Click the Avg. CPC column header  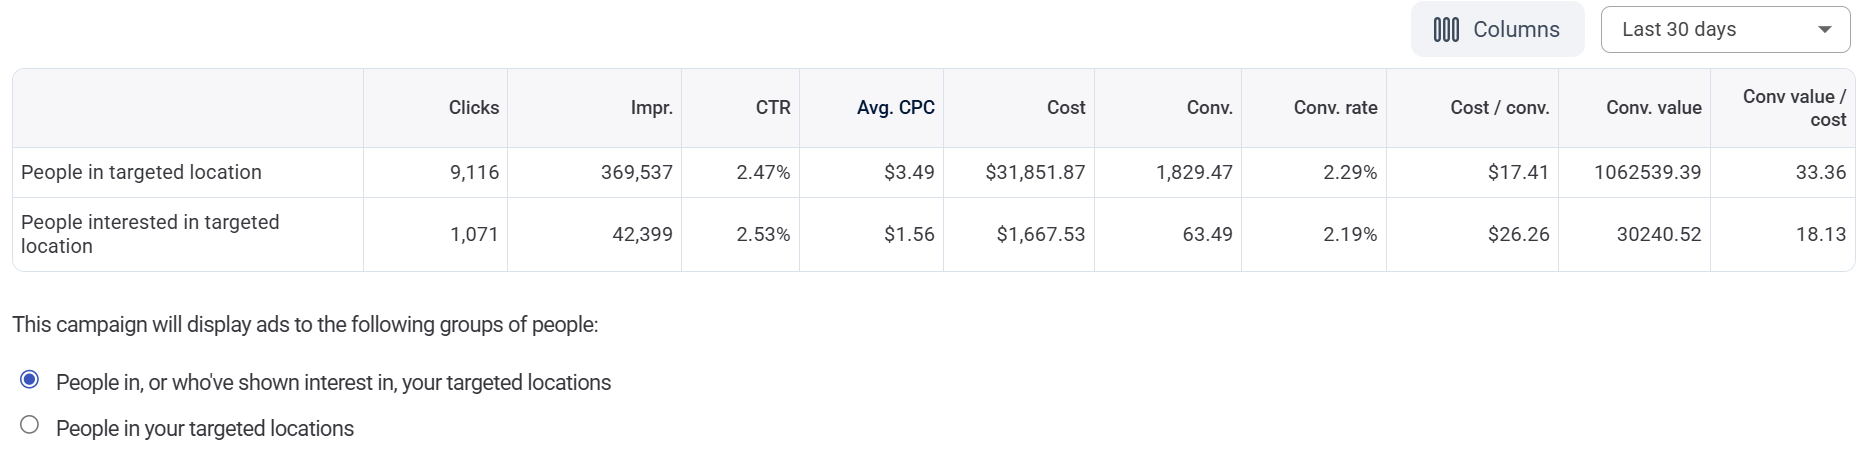click(895, 108)
